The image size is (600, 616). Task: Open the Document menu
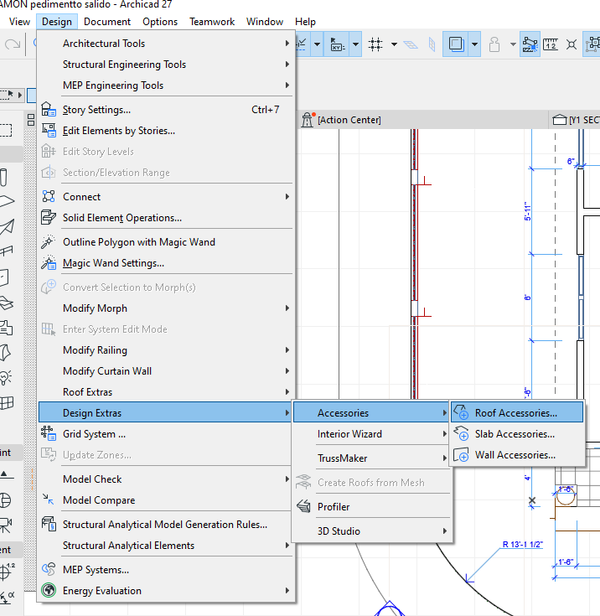point(107,21)
